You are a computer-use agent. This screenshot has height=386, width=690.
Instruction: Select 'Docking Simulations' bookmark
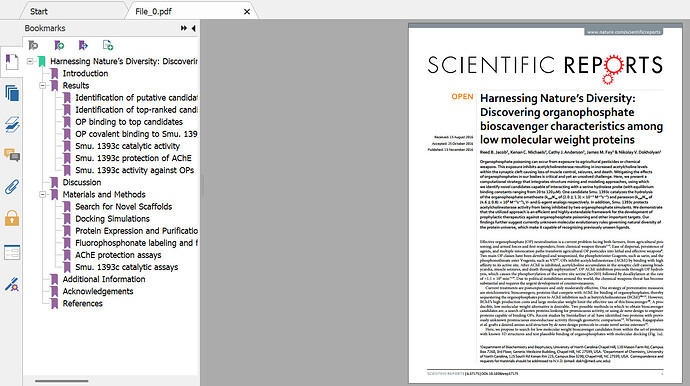click(112, 219)
